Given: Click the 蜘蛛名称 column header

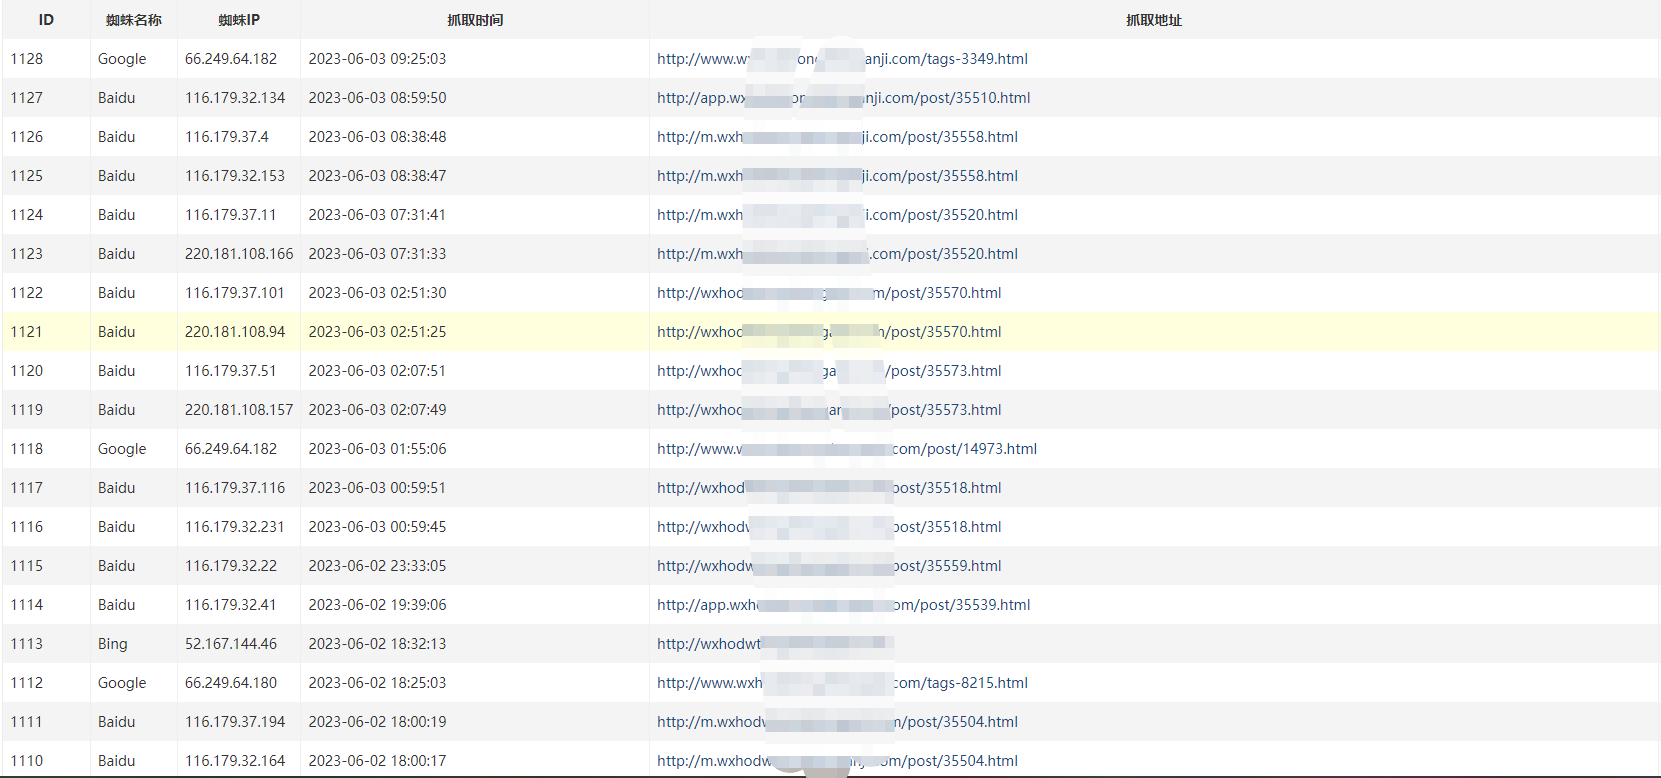Looking at the screenshot, I should pyautogui.click(x=133, y=20).
